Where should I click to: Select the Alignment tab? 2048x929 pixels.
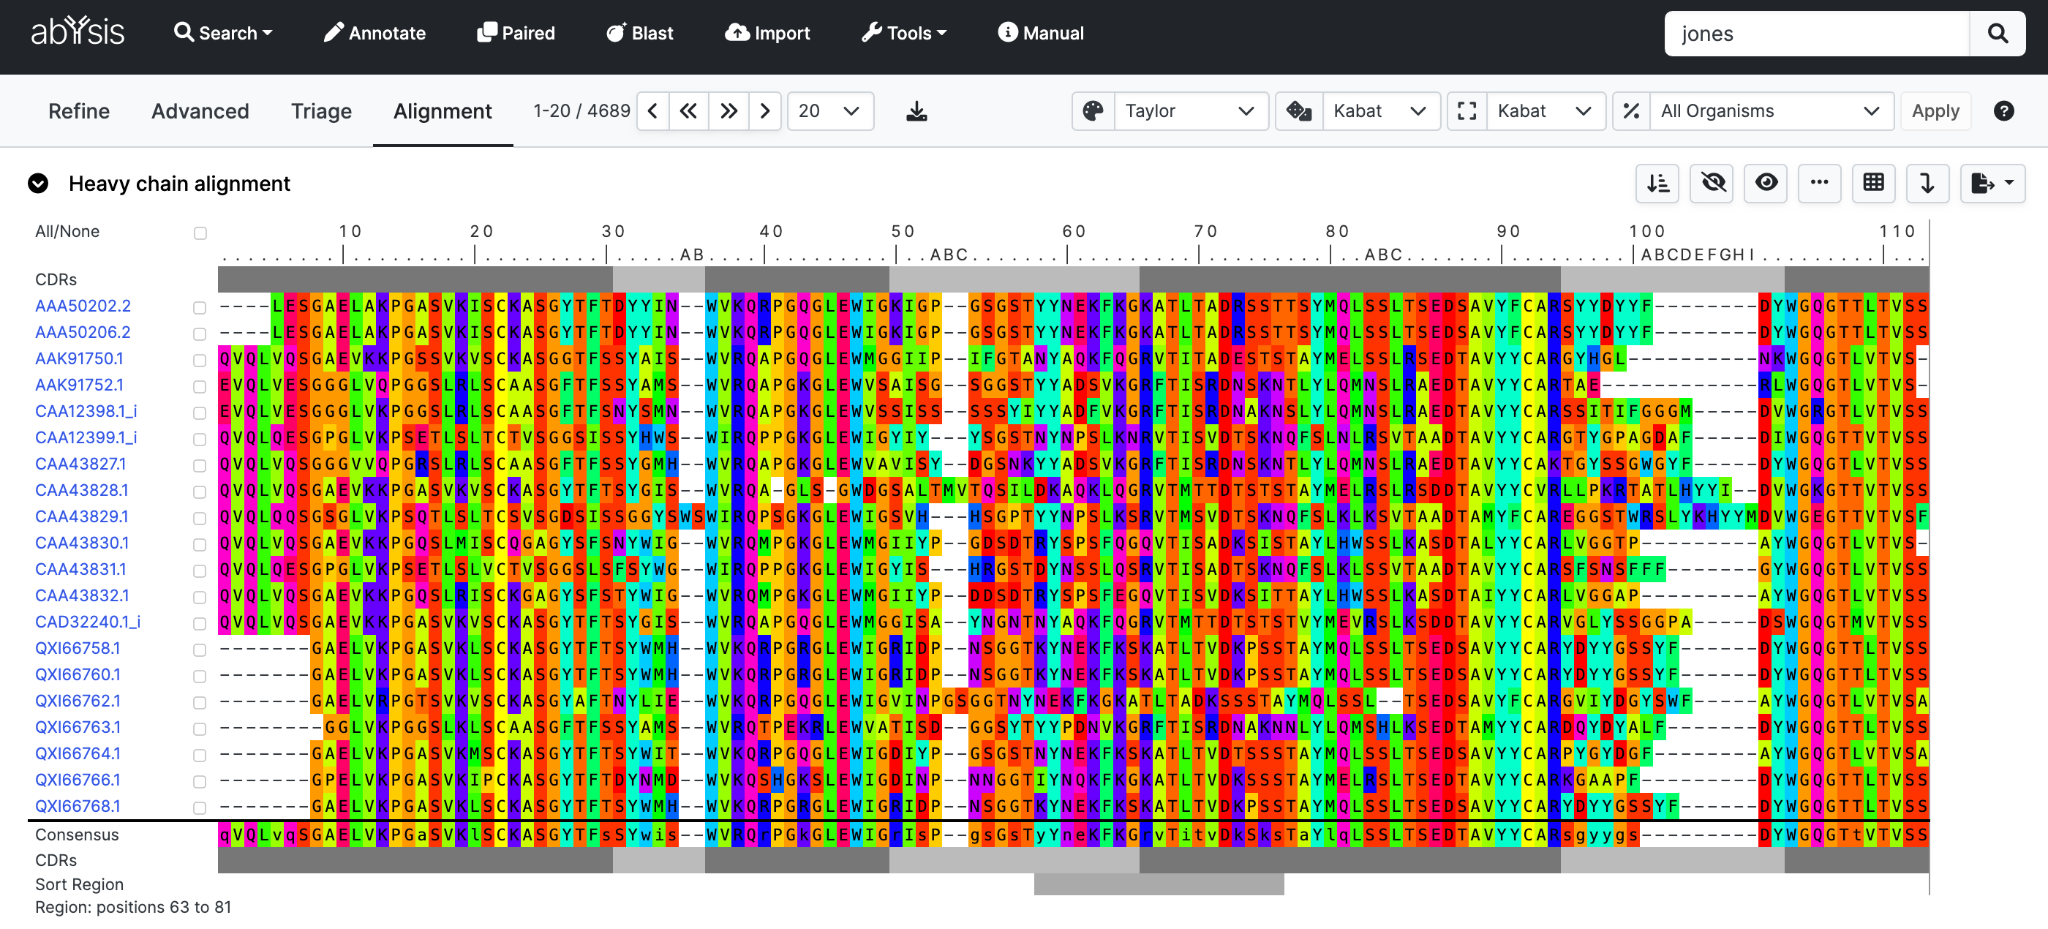click(x=442, y=111)
